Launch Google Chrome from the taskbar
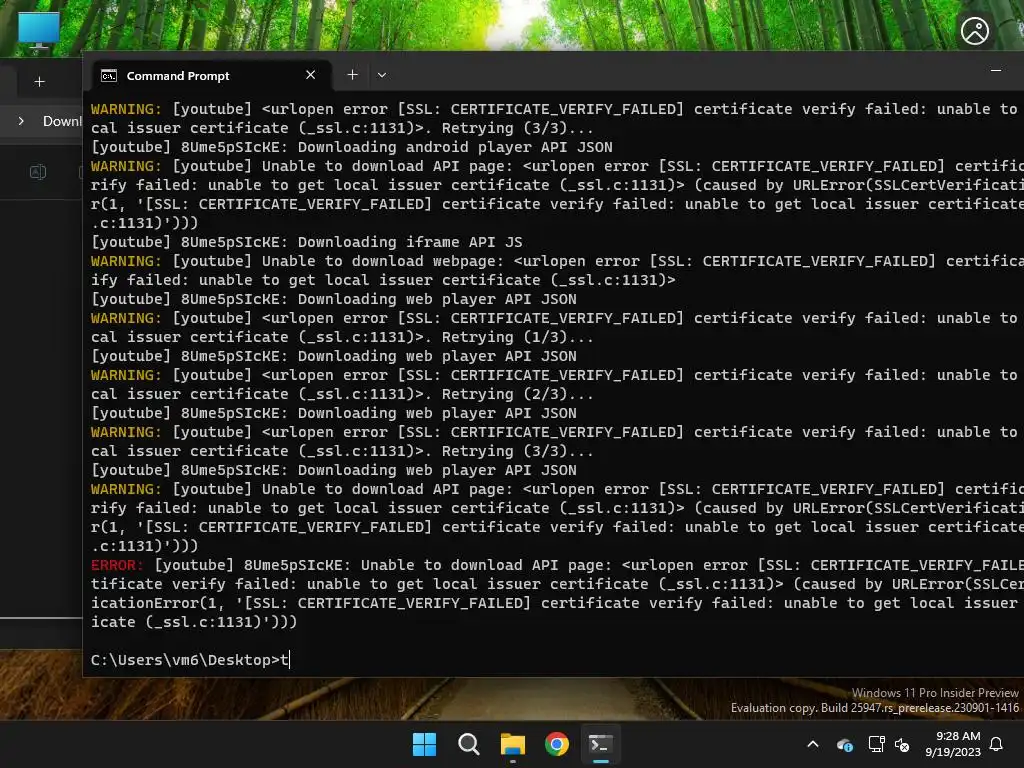 (x=556, y=744)
